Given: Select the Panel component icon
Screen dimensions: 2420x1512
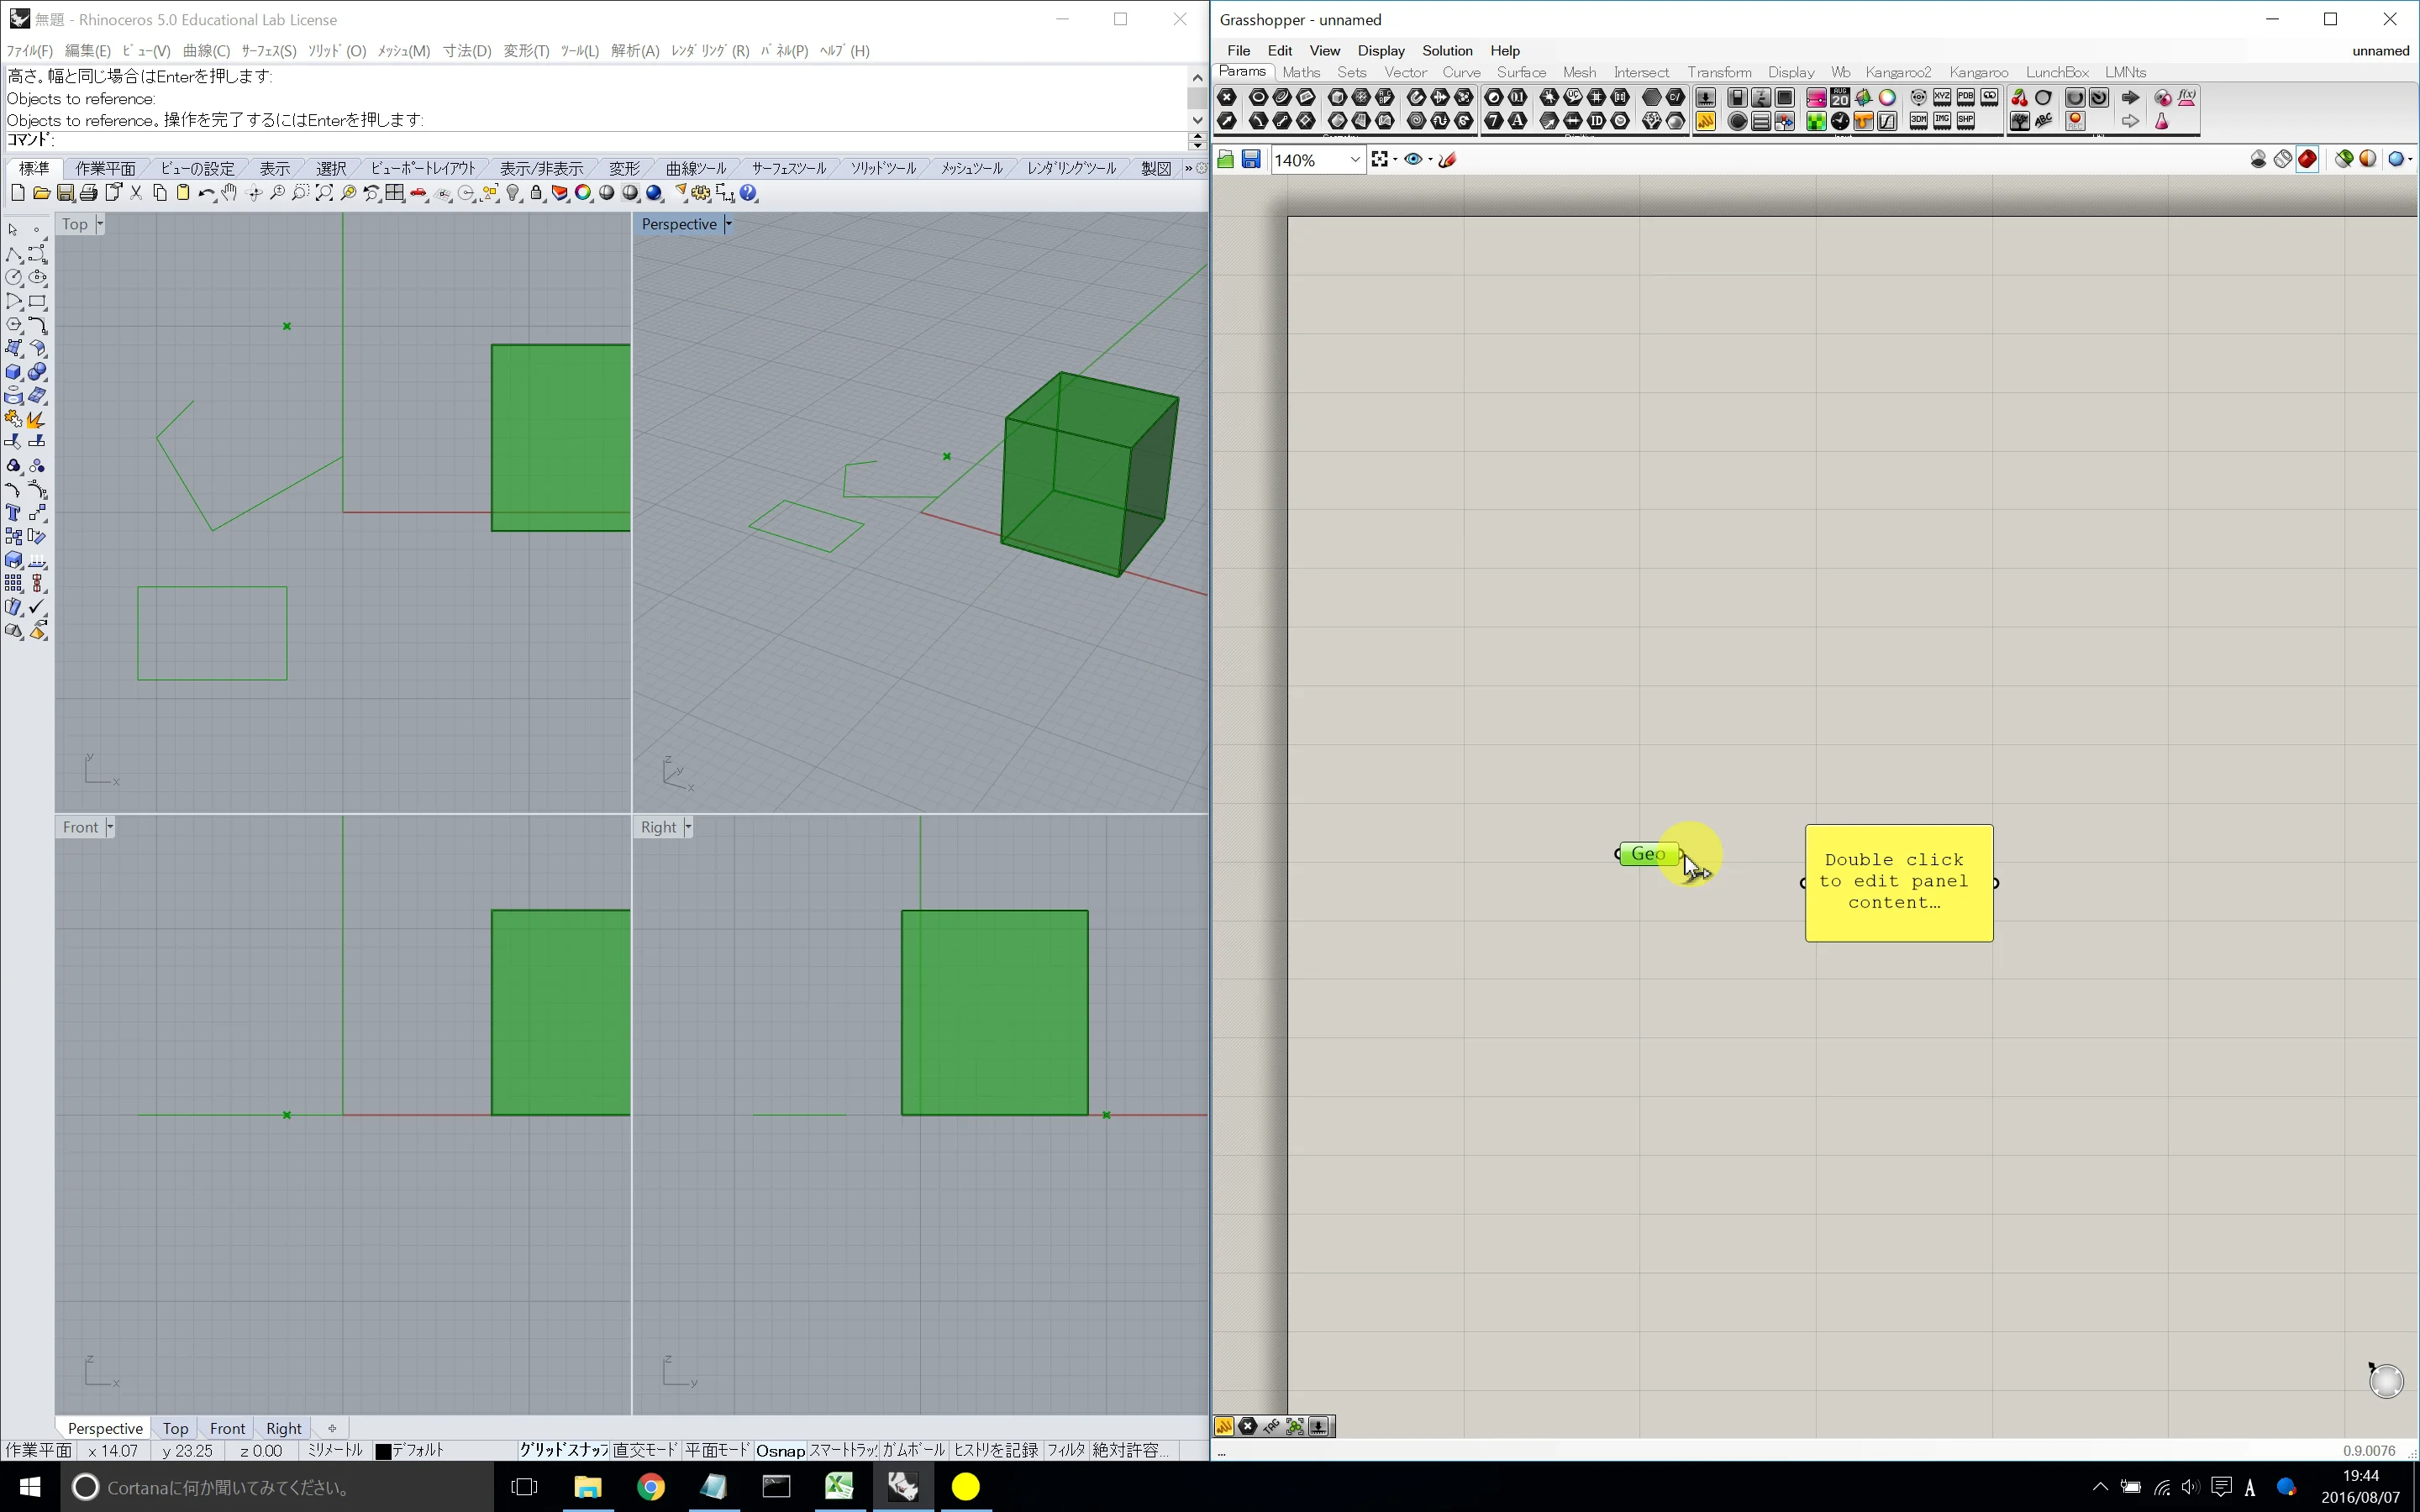Looking at the screenshot, I should [1705, 121].
